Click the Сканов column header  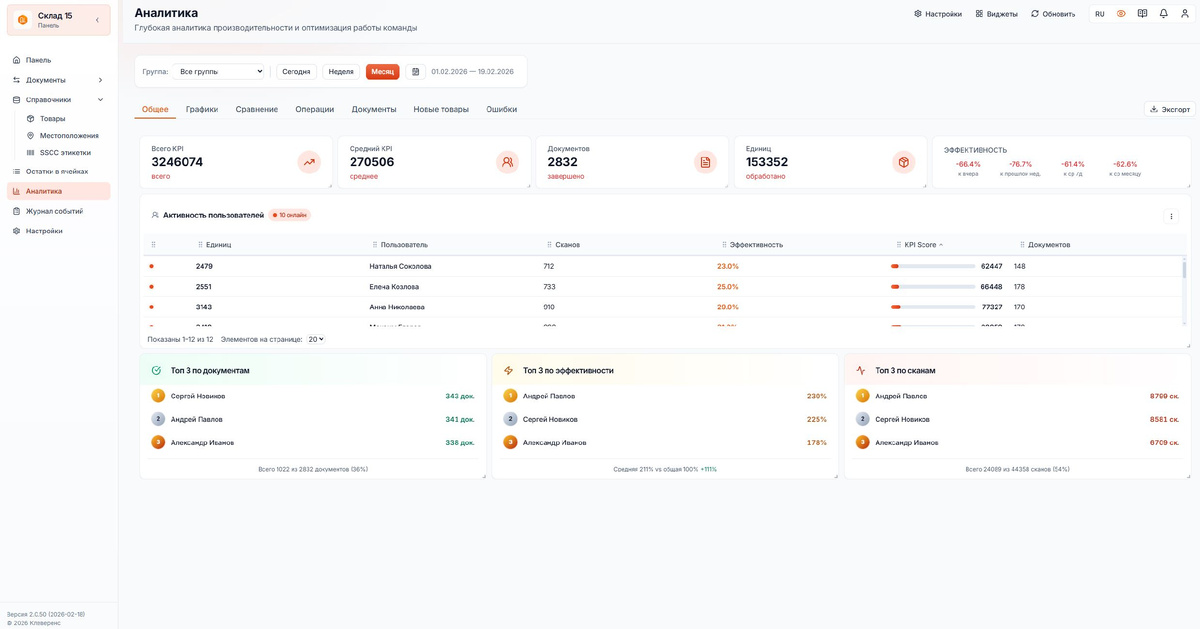pos(568,245)
